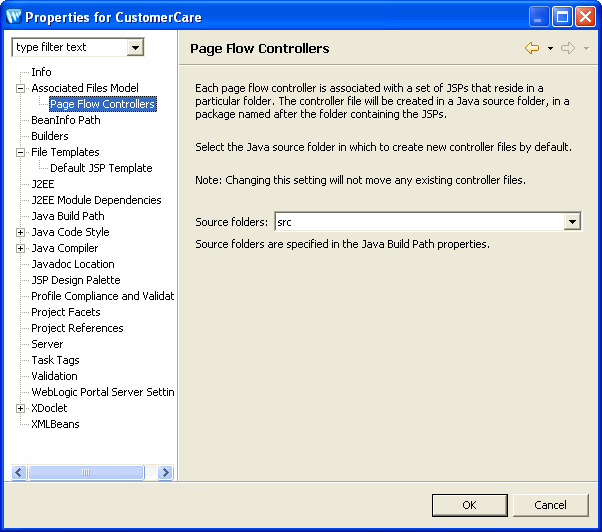The image size is (602, 532).
Task: Select Java Build Path in the tree
Action: click(x=68, y=216)
